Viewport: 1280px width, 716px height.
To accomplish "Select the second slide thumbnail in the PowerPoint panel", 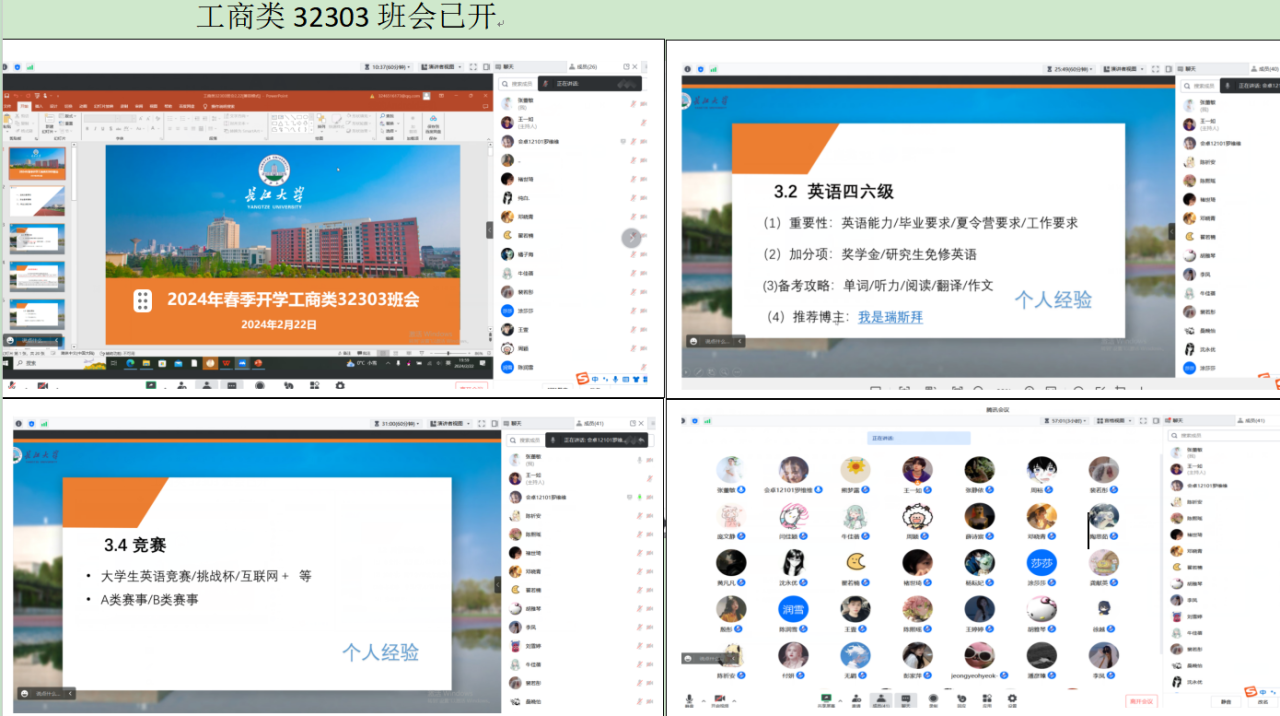I will (x=38, y=202).
